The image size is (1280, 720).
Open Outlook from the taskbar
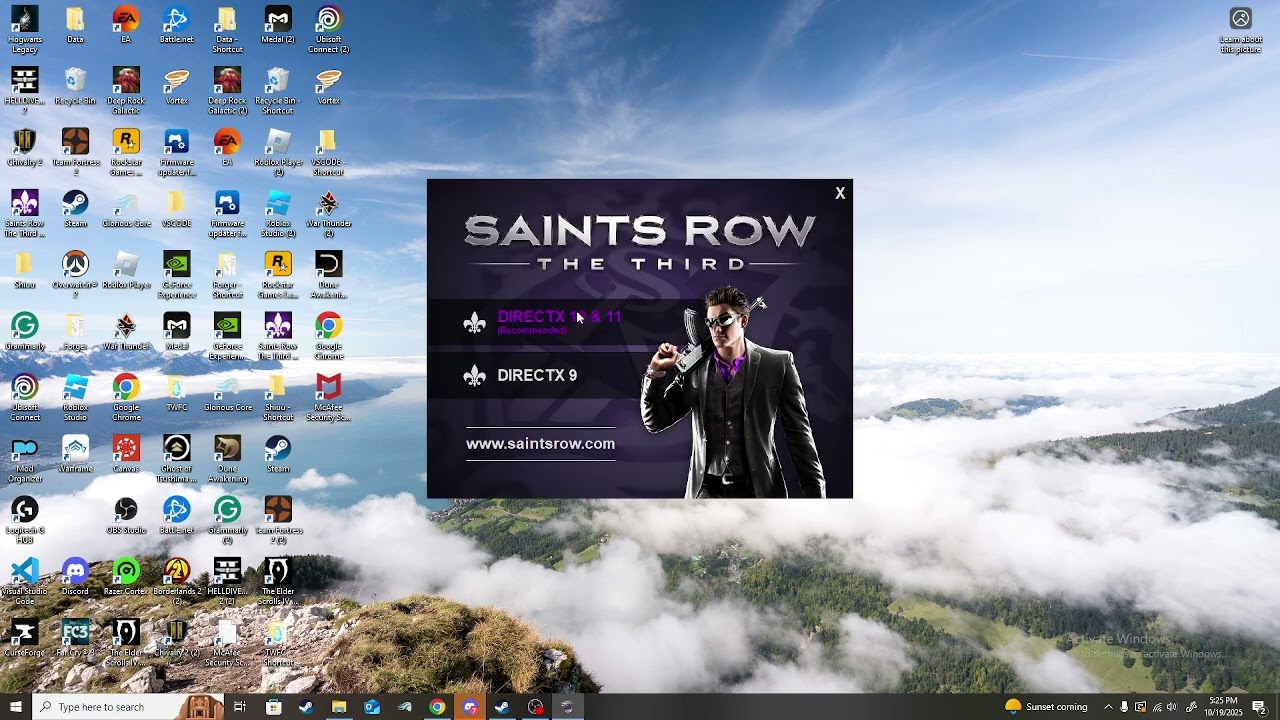[372, 707]
